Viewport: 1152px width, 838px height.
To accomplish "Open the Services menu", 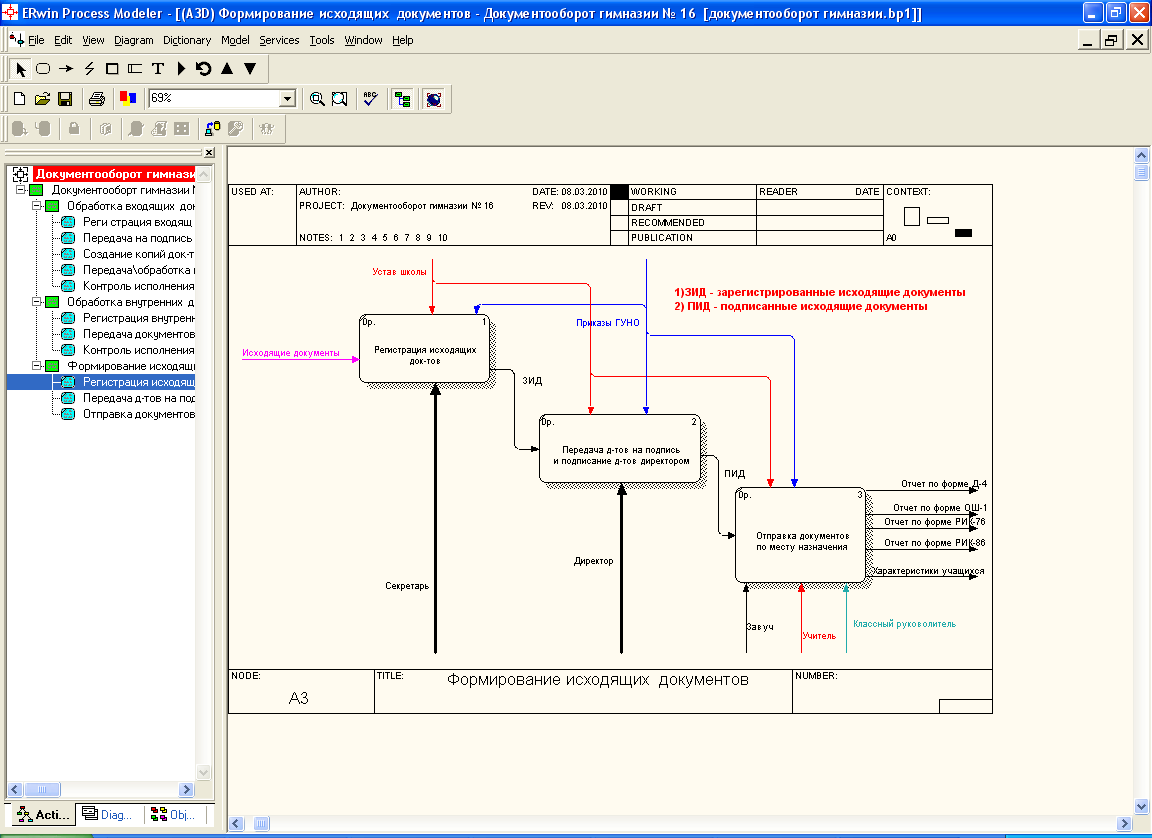I will 279,40.
